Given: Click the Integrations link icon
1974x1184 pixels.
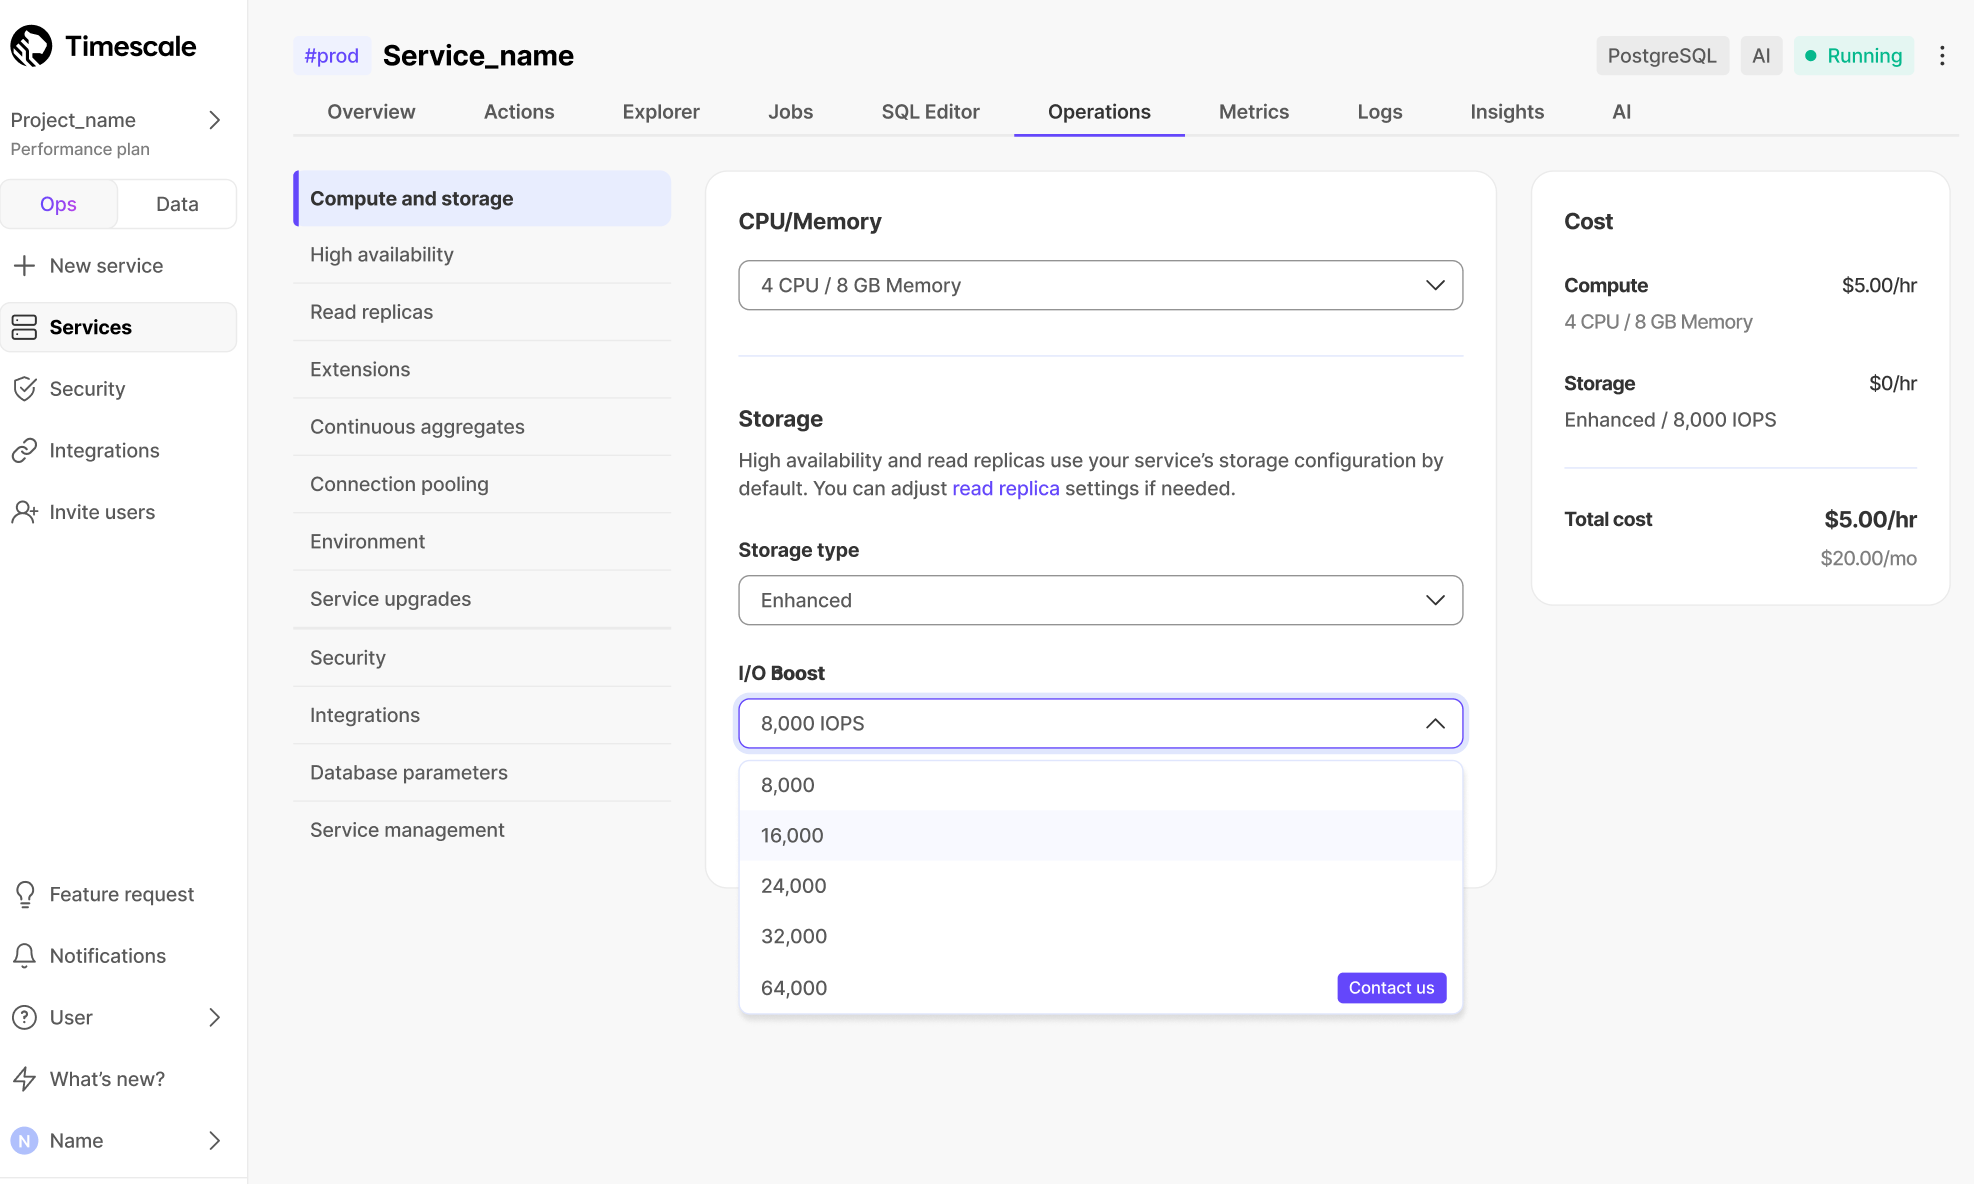Looking at the screenshot, I should (x=24, y=451).
